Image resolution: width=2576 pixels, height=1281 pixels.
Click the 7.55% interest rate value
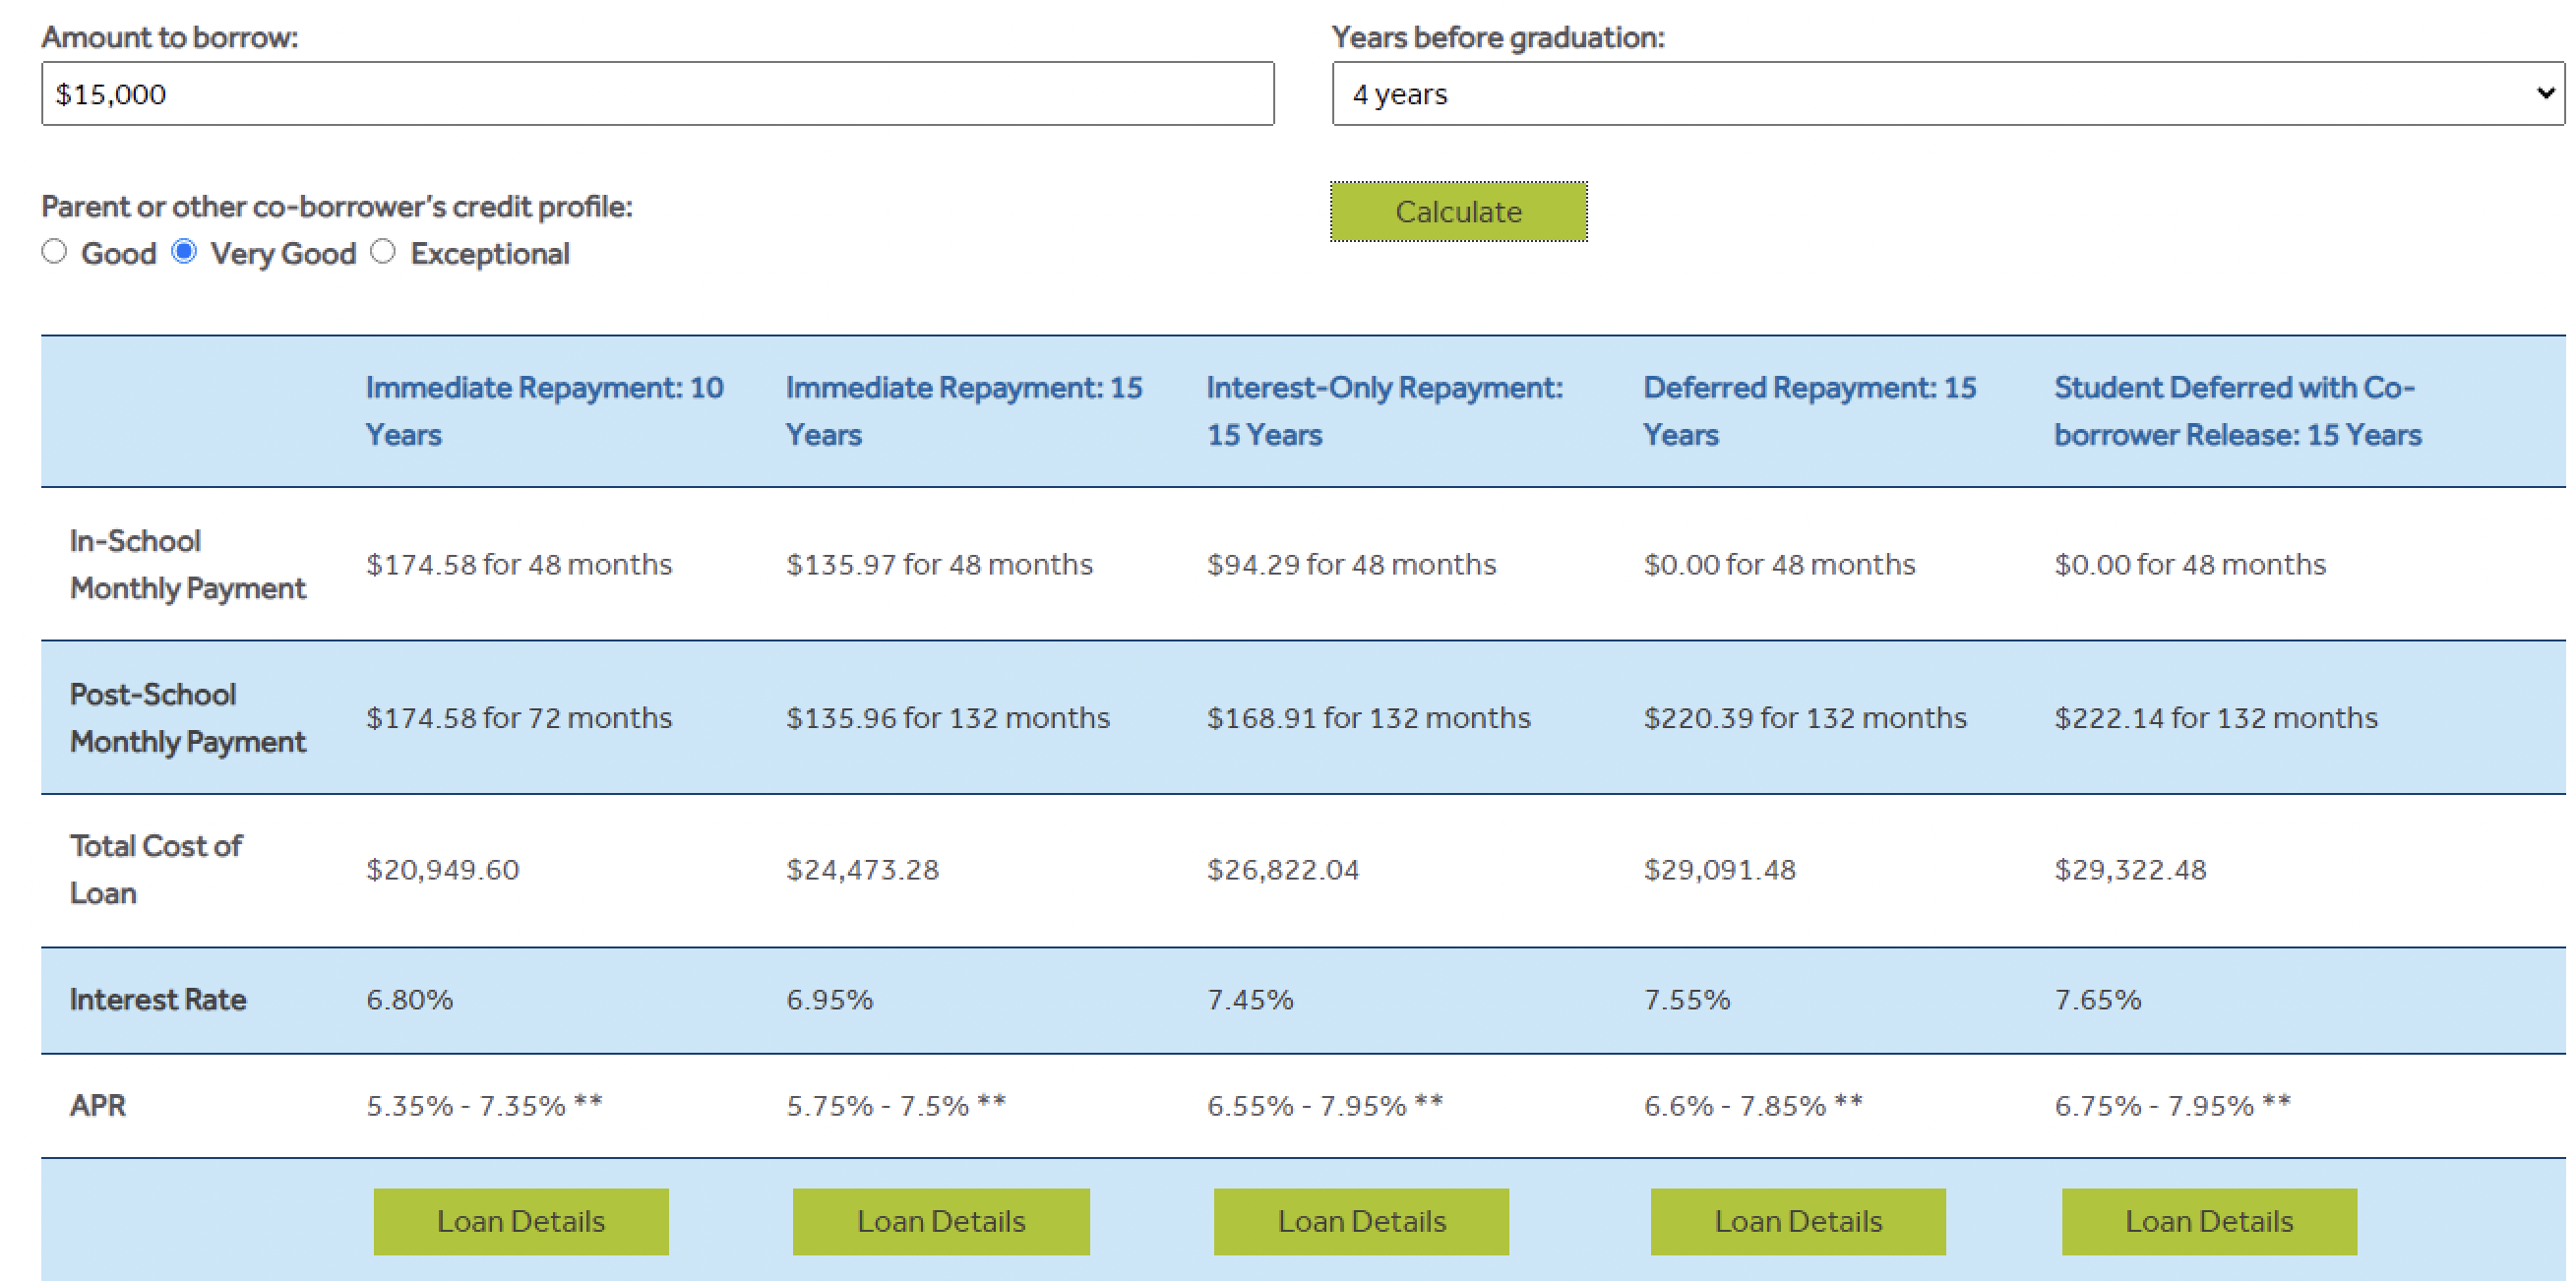point(1687,1000)
